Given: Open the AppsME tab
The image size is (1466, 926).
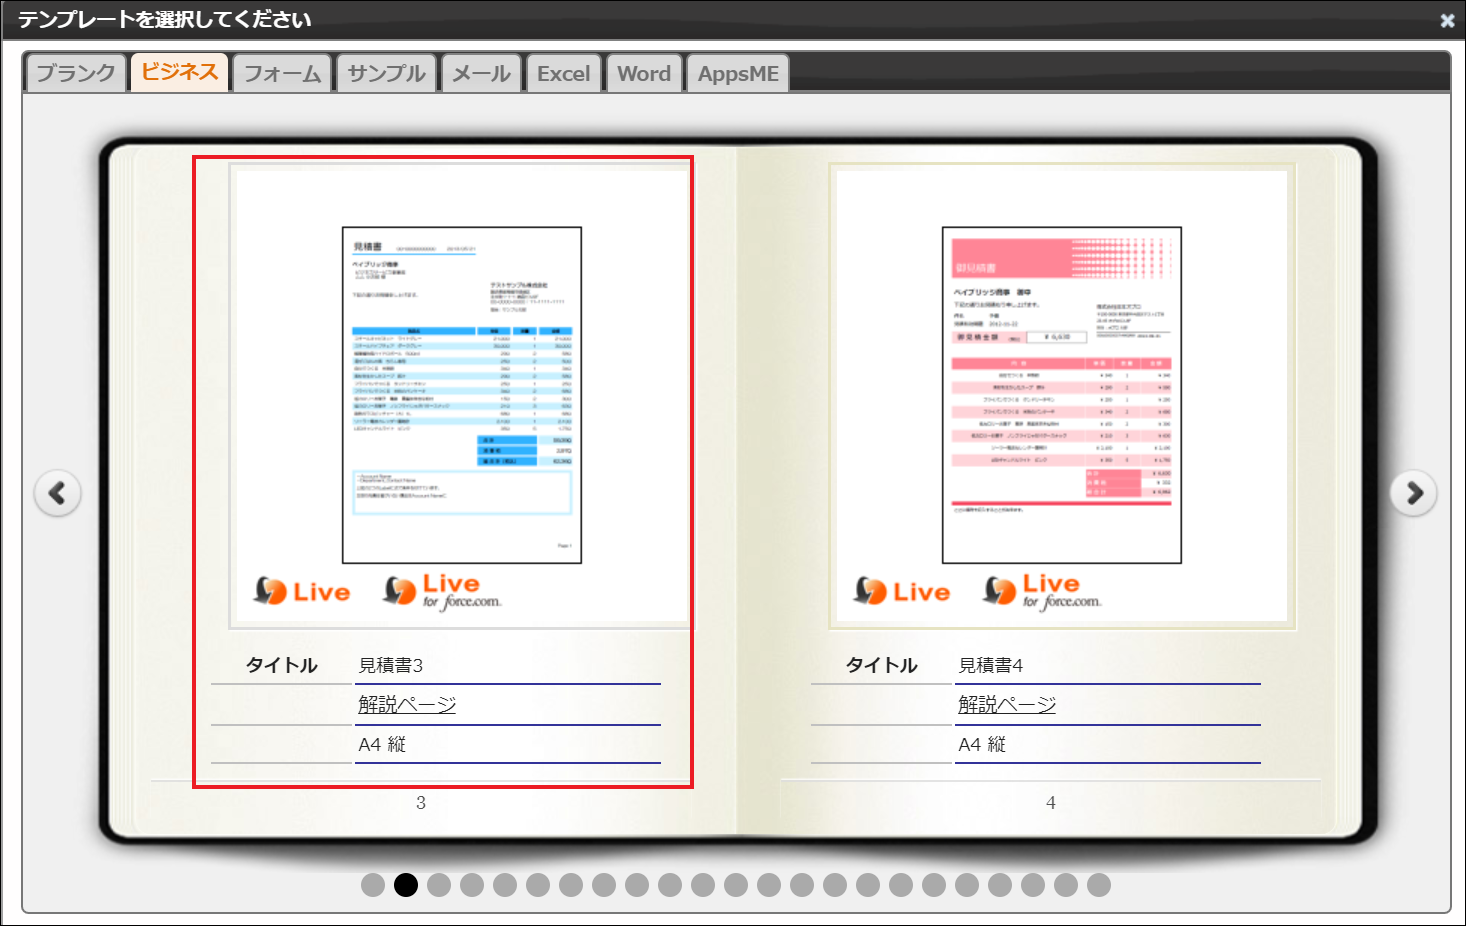Looking at the screenshot, I should click(x=738, y=74).
